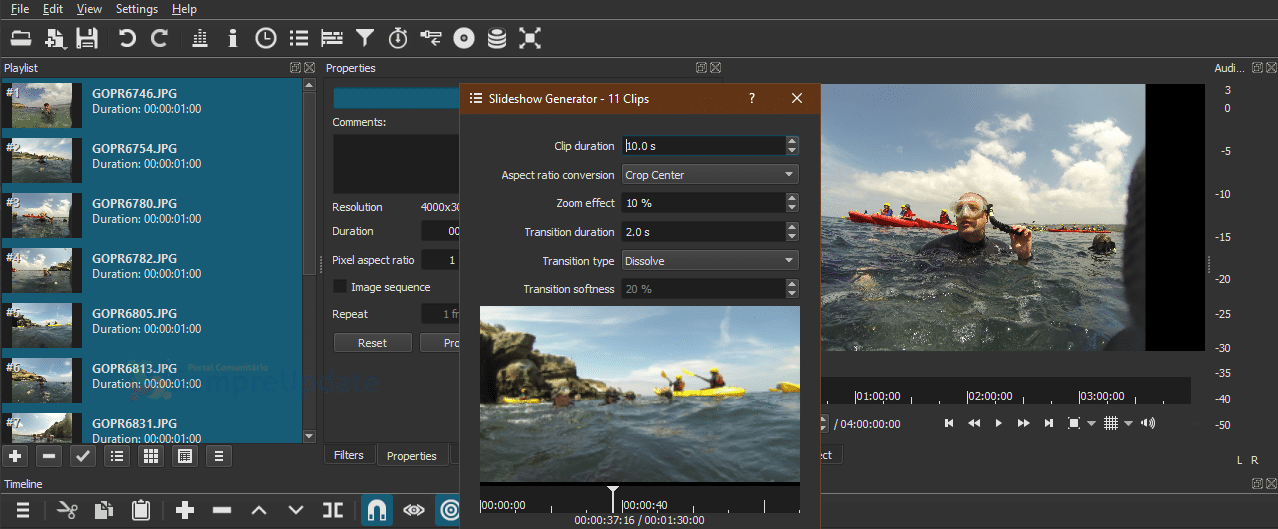The width and height of the screenshot is (1278, 529).
Task: Click the Undo arrow icon
Action: tap(126, 38)
